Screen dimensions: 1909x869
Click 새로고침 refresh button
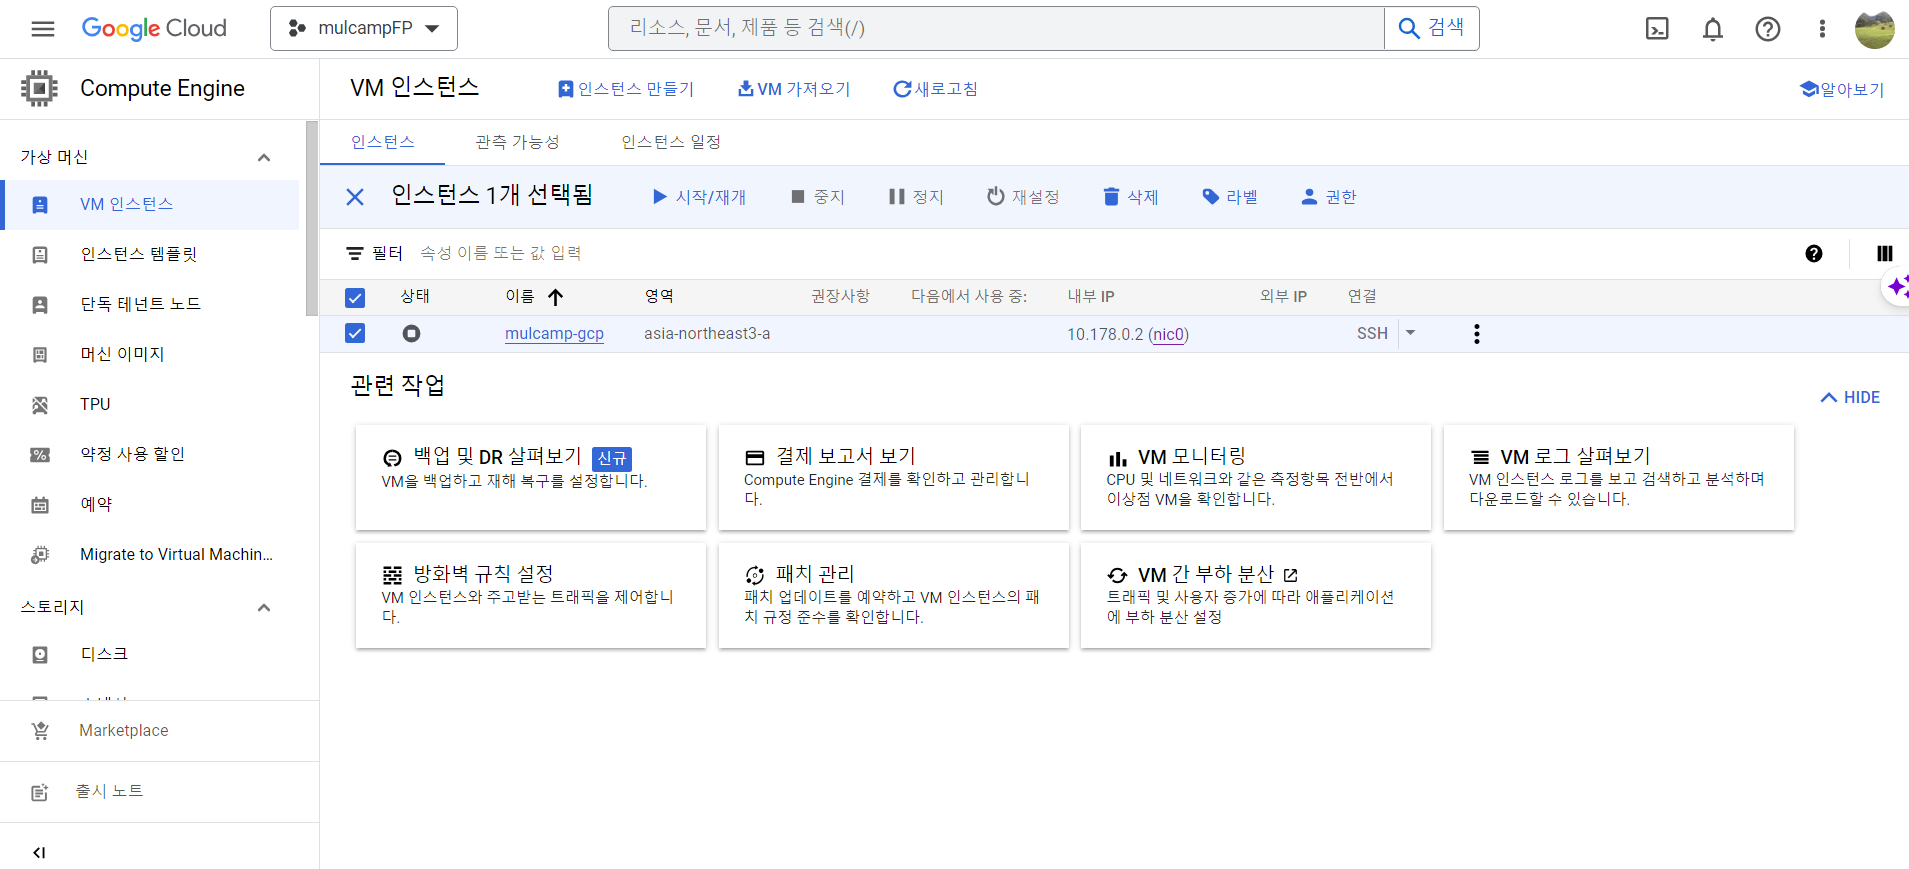(935, 89)
